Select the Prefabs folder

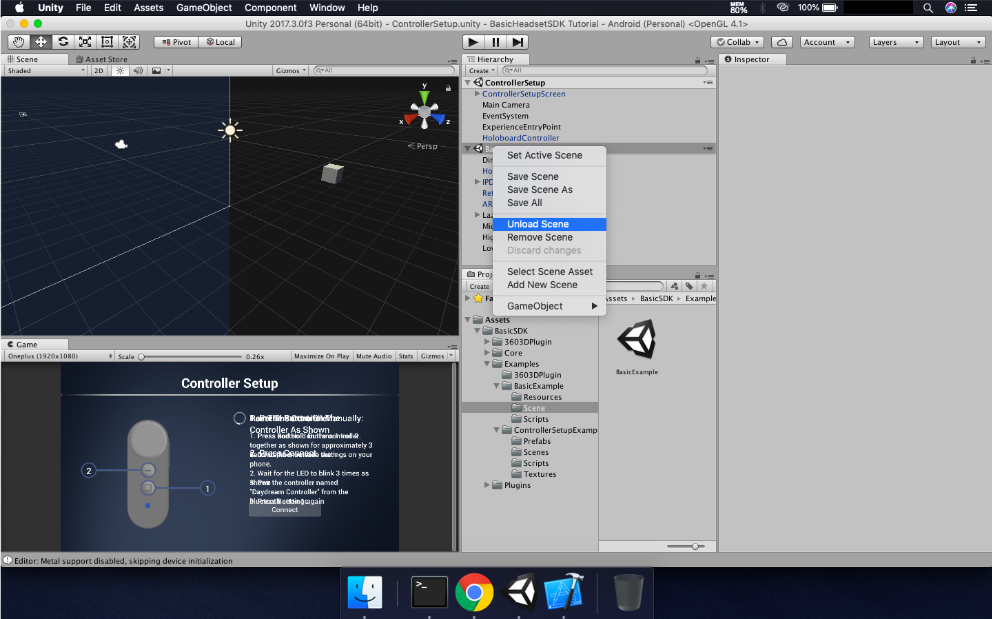536,441
